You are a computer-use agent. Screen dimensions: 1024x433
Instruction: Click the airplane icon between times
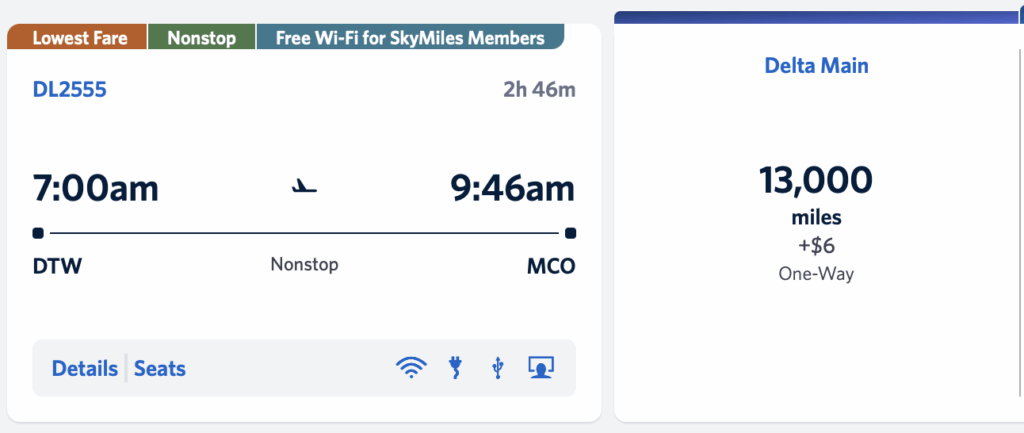pos(304,187)
